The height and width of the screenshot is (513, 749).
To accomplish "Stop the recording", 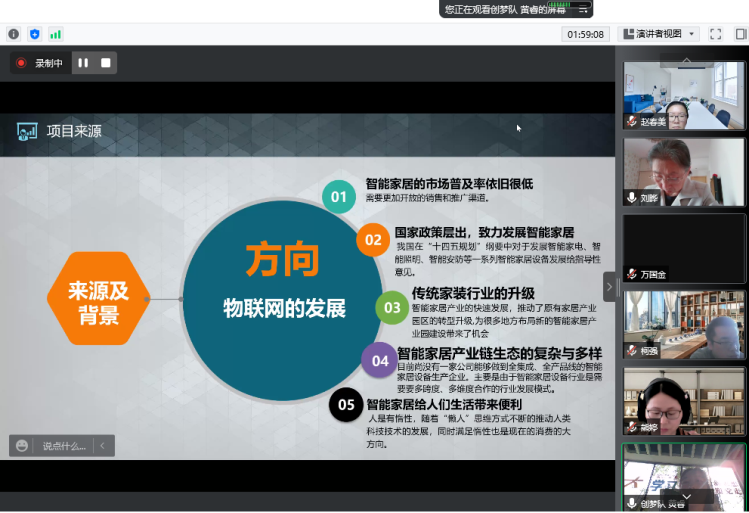I will 105,63.
